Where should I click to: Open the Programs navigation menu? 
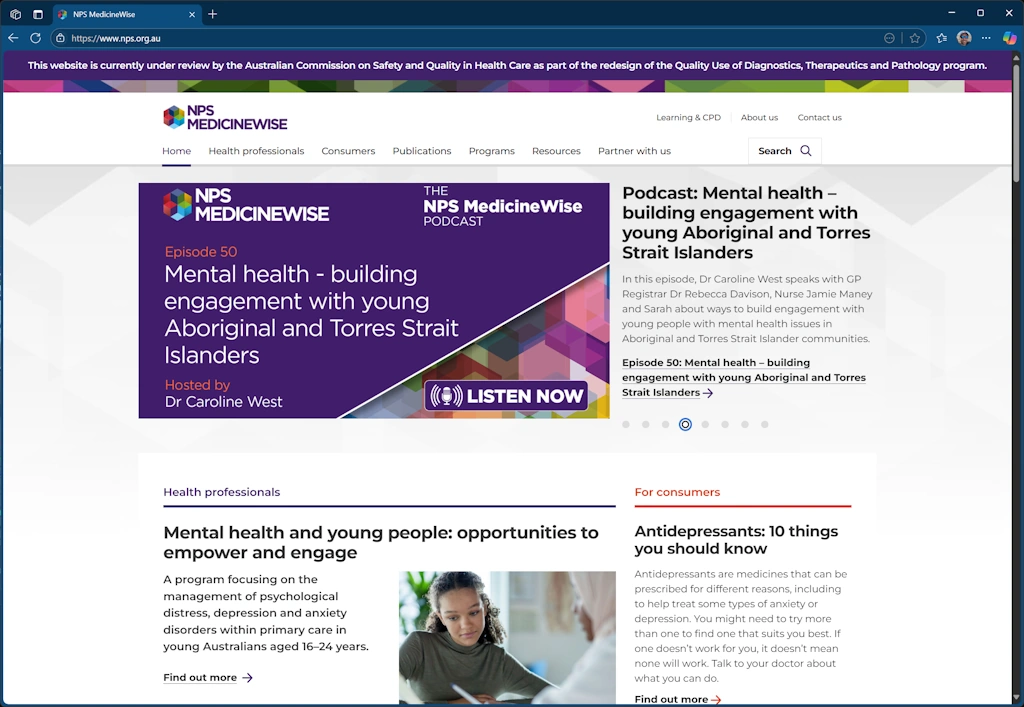492,151
